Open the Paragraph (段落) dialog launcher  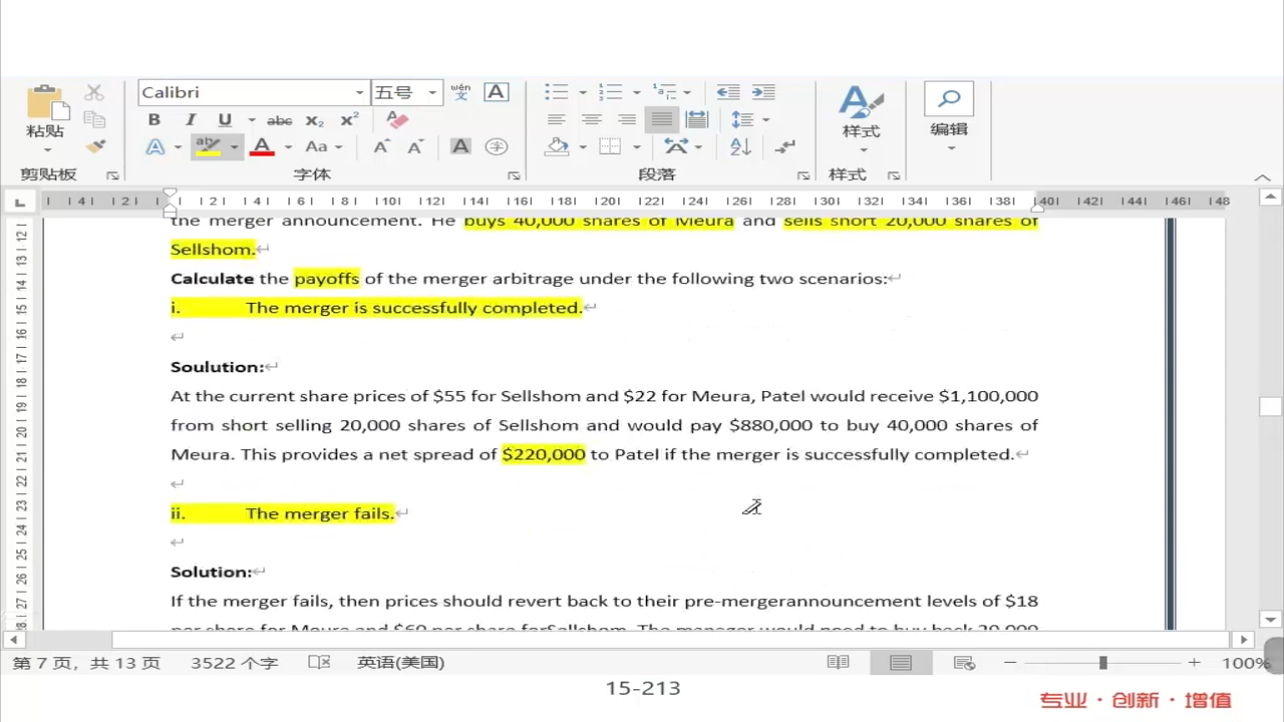coord(803,176)
